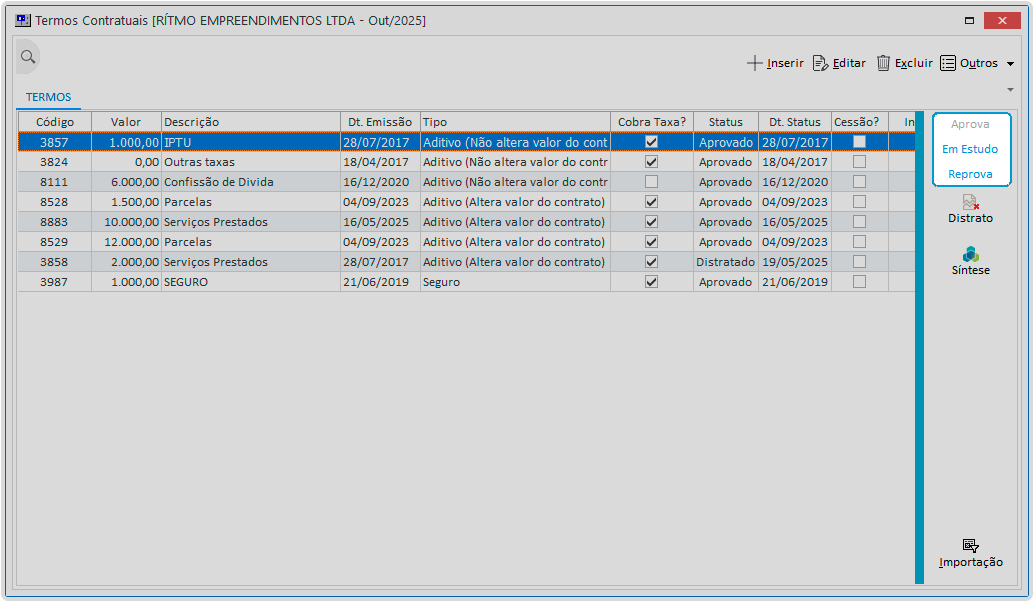This screenshot has height=602, width=1034.
Task: Click value 10.000,00 cell
Action: click(x=126, y=222)
